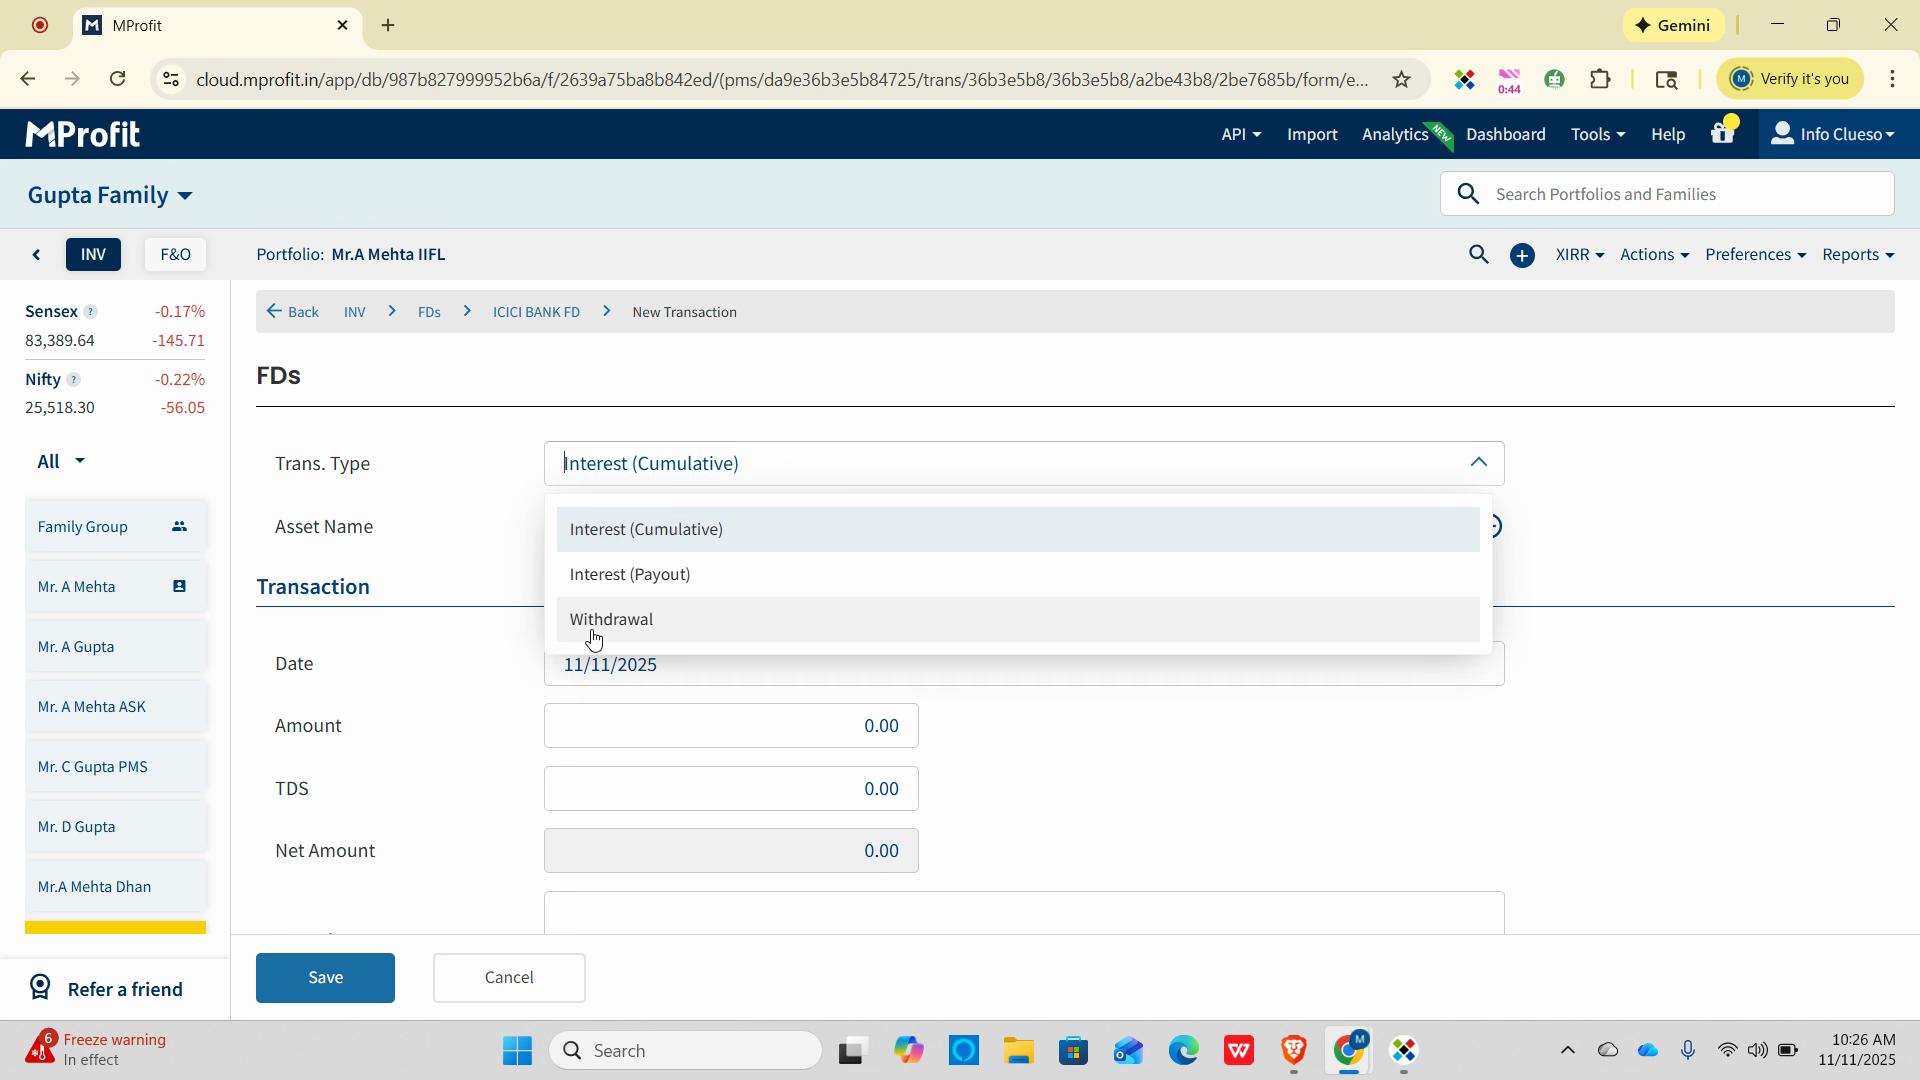Click the Nifty help question mark icon
Viewport: 1920px width, 1080px height.
(73, 380)
